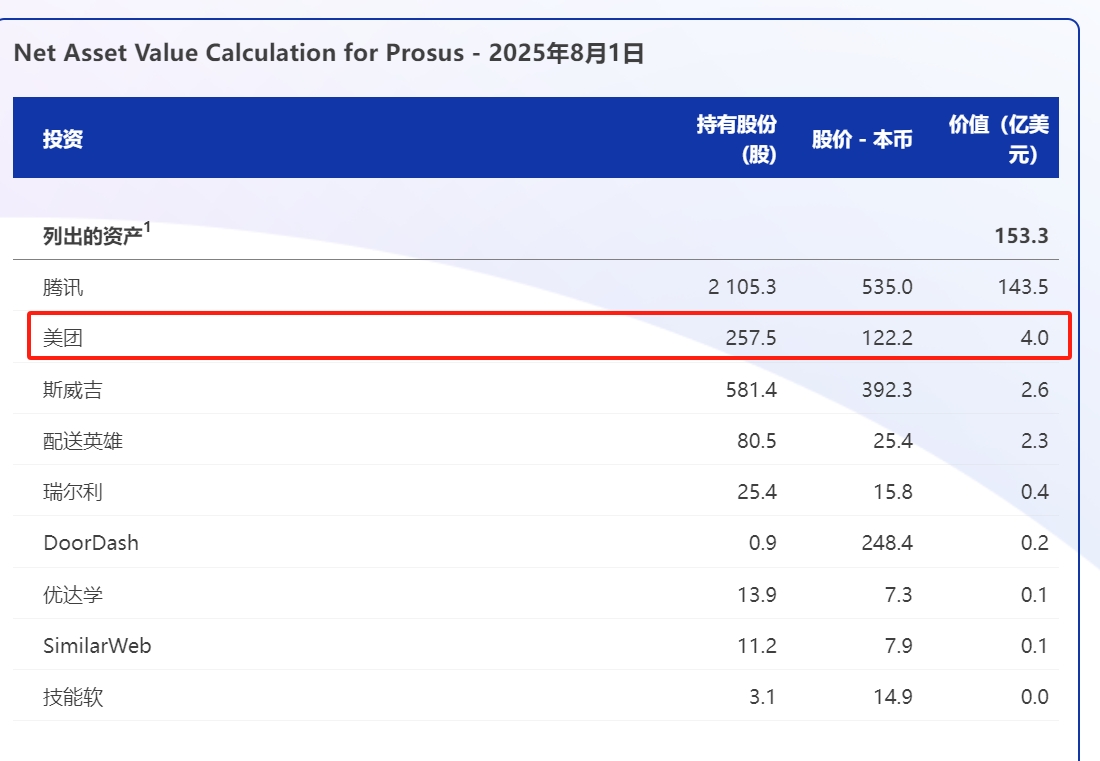Click 美团 shares held 257.5
This screenshot has height=761, width=1100.
tap(751, 338)
